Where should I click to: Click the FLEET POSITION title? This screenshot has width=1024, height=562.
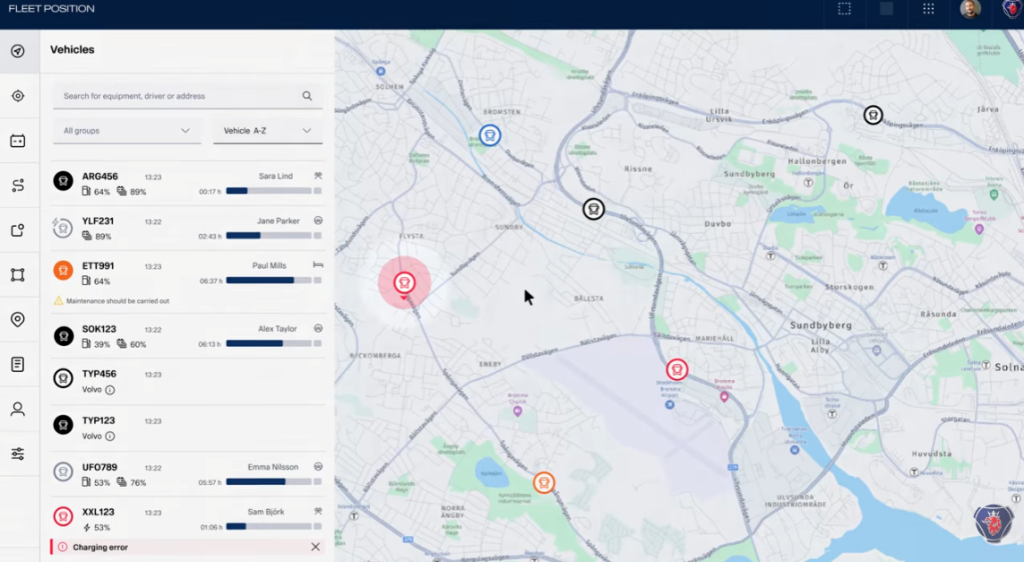51,8
